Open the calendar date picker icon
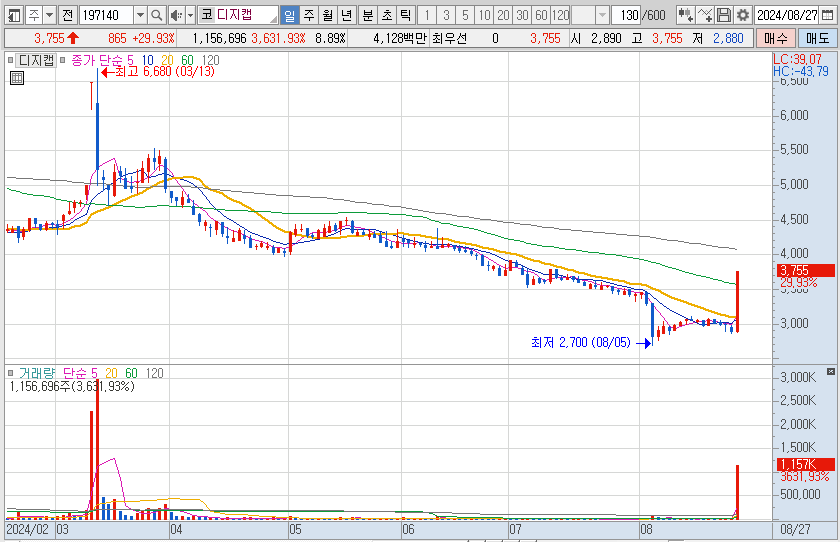This screenshot has width=840, height=542. point(827,15)
